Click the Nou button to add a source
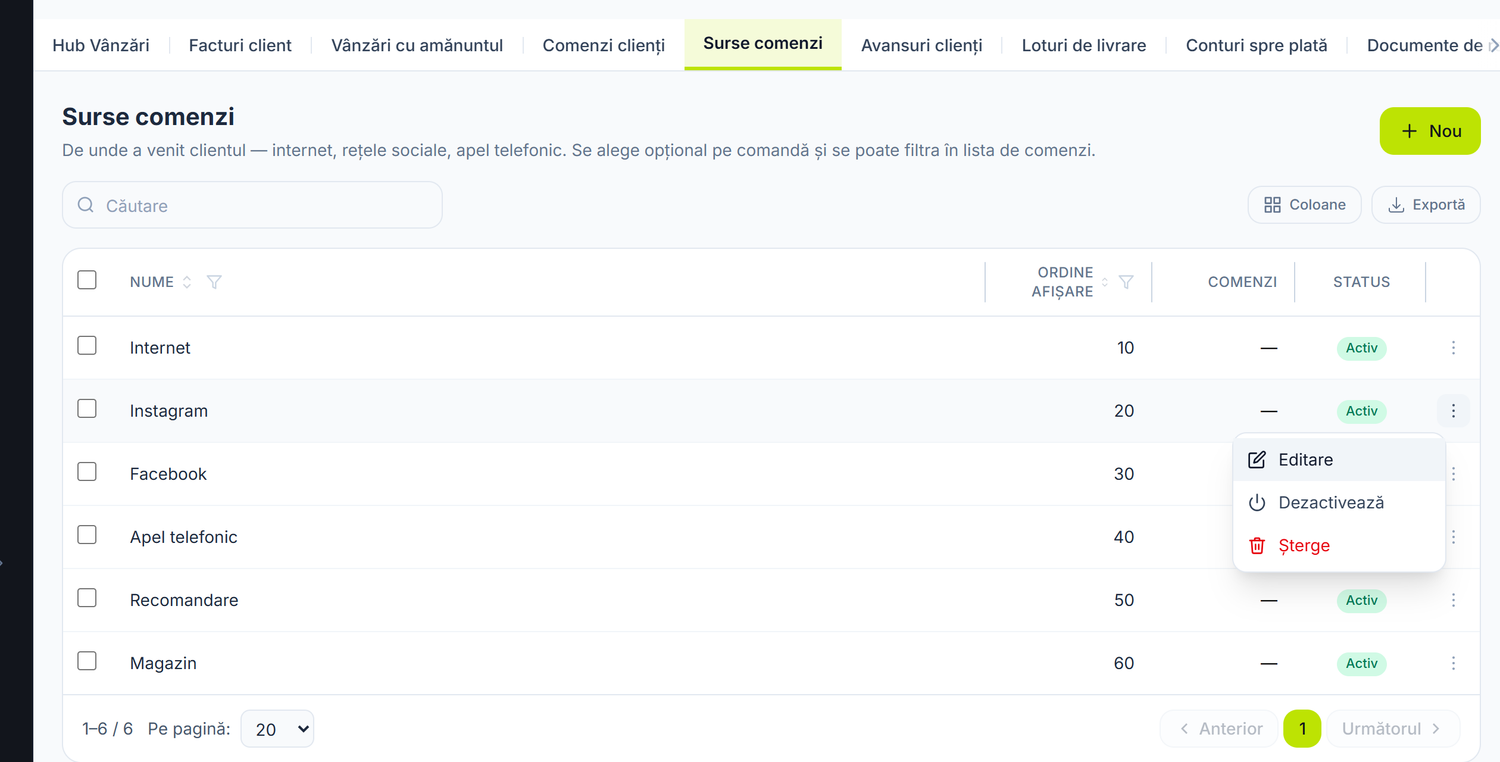The image size is (1500, 762). tap(1430, 131)
